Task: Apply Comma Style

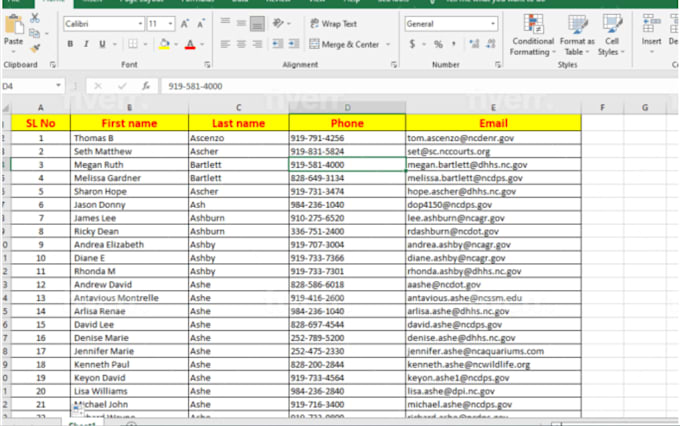Action: (x=454, y=44)
